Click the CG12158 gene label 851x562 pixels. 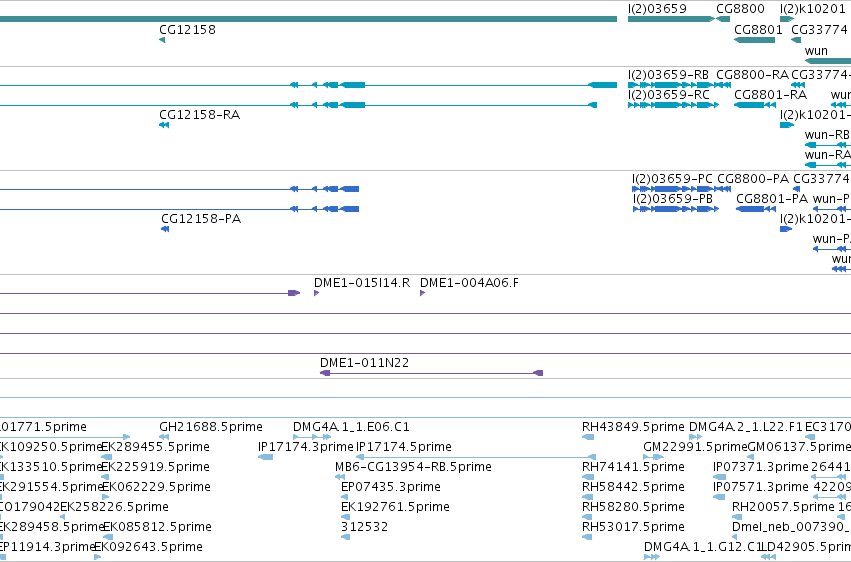[x=187, y=30]
